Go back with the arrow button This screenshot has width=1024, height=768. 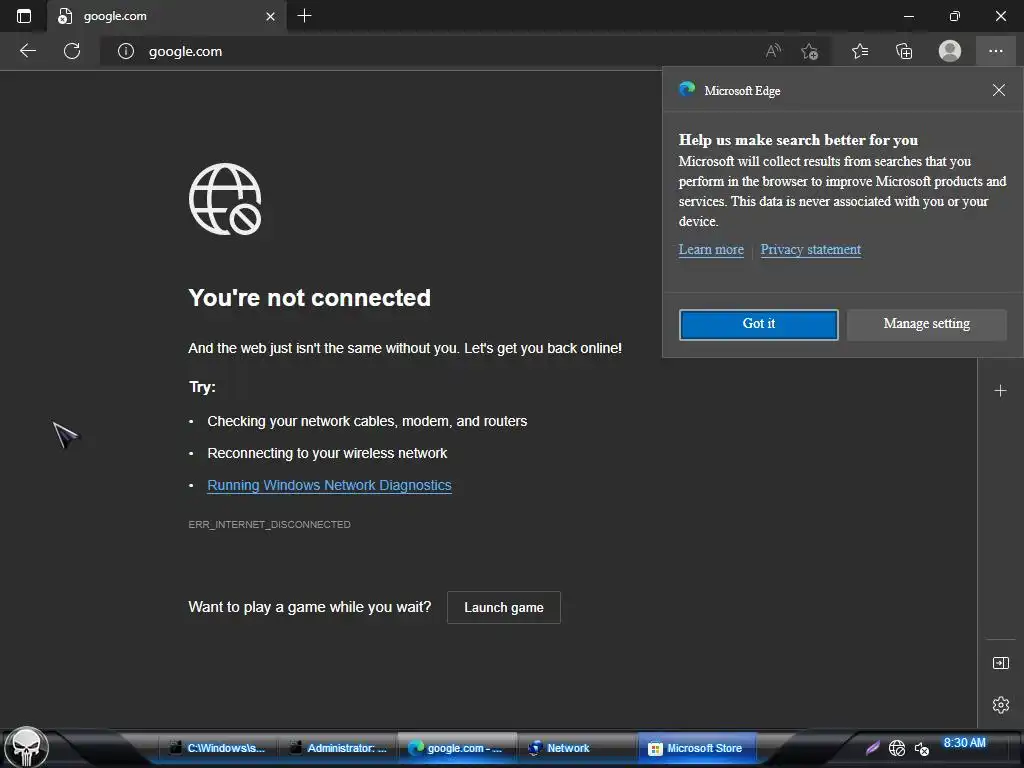[27, 51]
